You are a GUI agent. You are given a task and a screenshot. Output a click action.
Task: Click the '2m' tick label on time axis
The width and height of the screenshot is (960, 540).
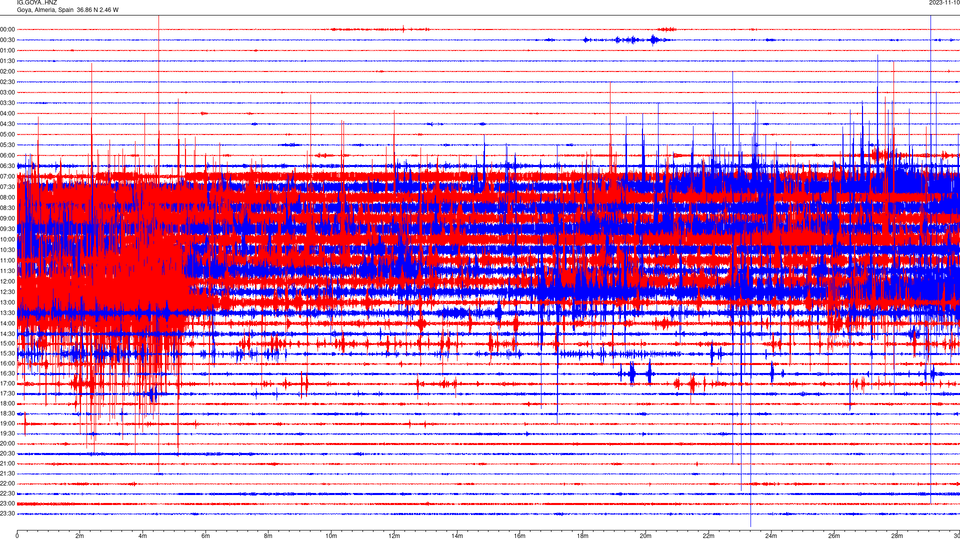pyautogui.click(x=80, y=536)
